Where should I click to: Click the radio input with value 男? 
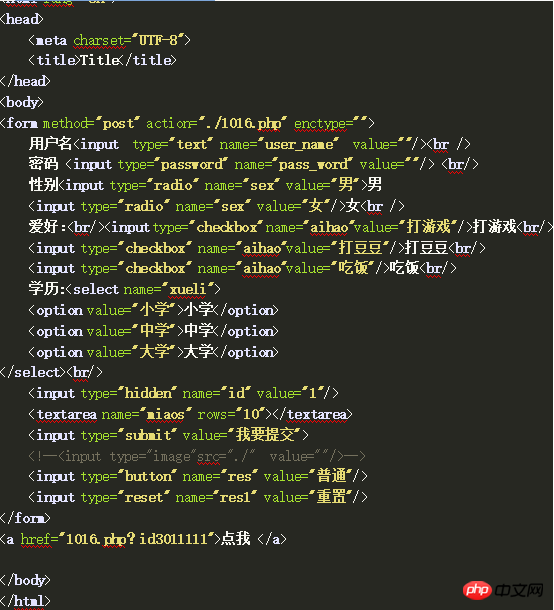point(205,185)
